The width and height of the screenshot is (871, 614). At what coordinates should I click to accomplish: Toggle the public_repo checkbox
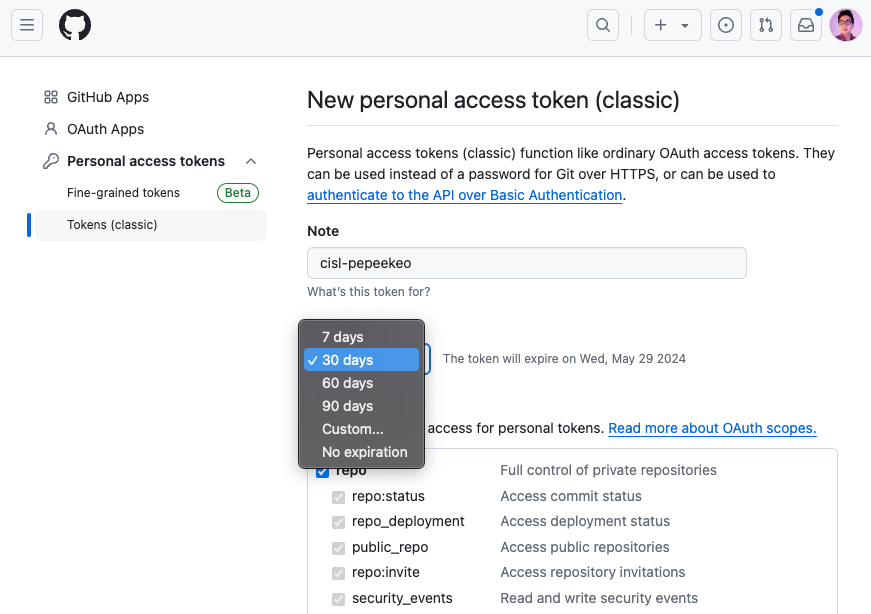[338, 547]
